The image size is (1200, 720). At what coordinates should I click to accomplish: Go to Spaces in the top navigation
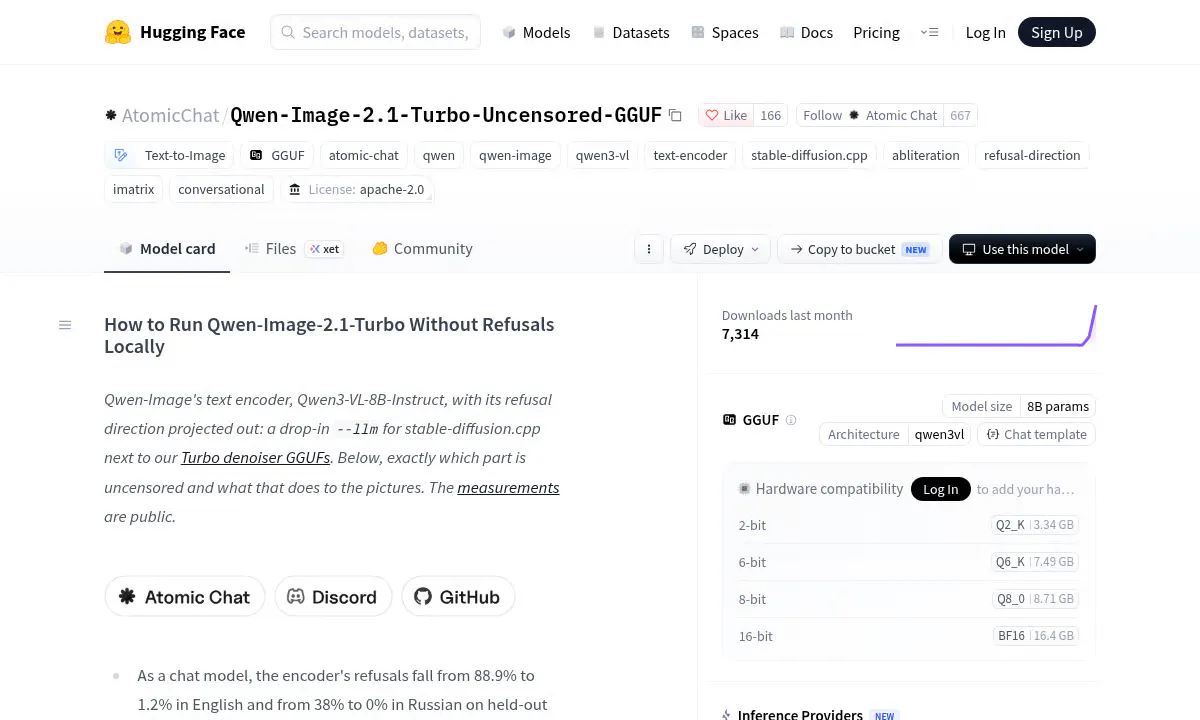(x=724, y=32)
